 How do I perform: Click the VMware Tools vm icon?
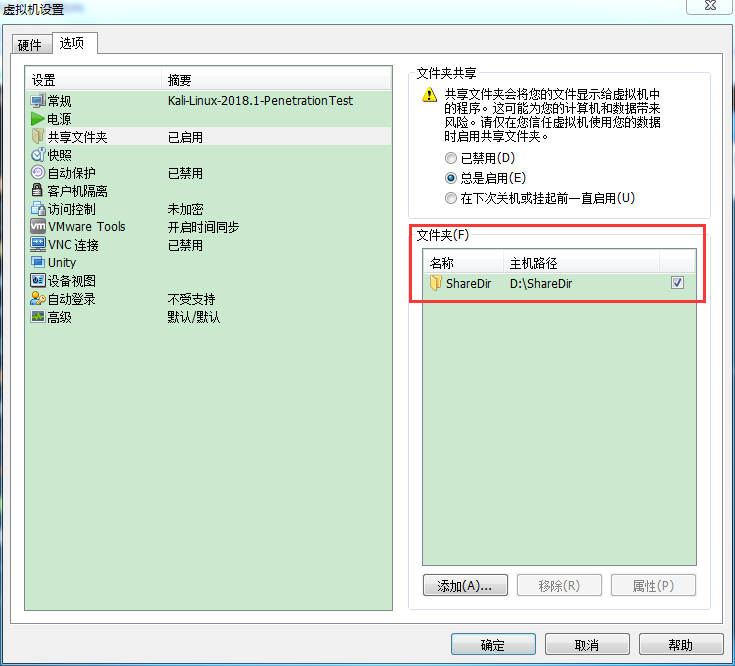pos(38,227)
